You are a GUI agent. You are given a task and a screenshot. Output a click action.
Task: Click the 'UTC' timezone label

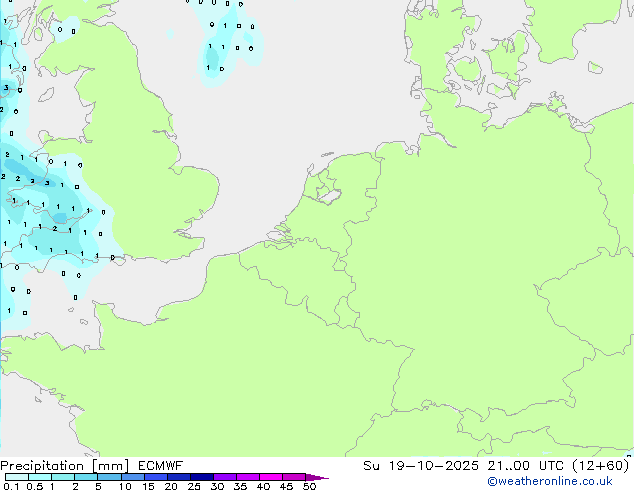point(551,466)
